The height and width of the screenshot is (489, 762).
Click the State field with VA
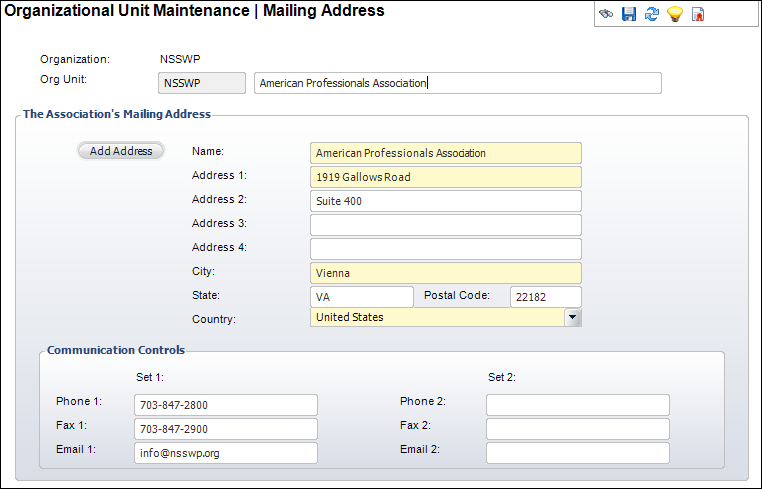pyautogui.click(x=362, y=297)
